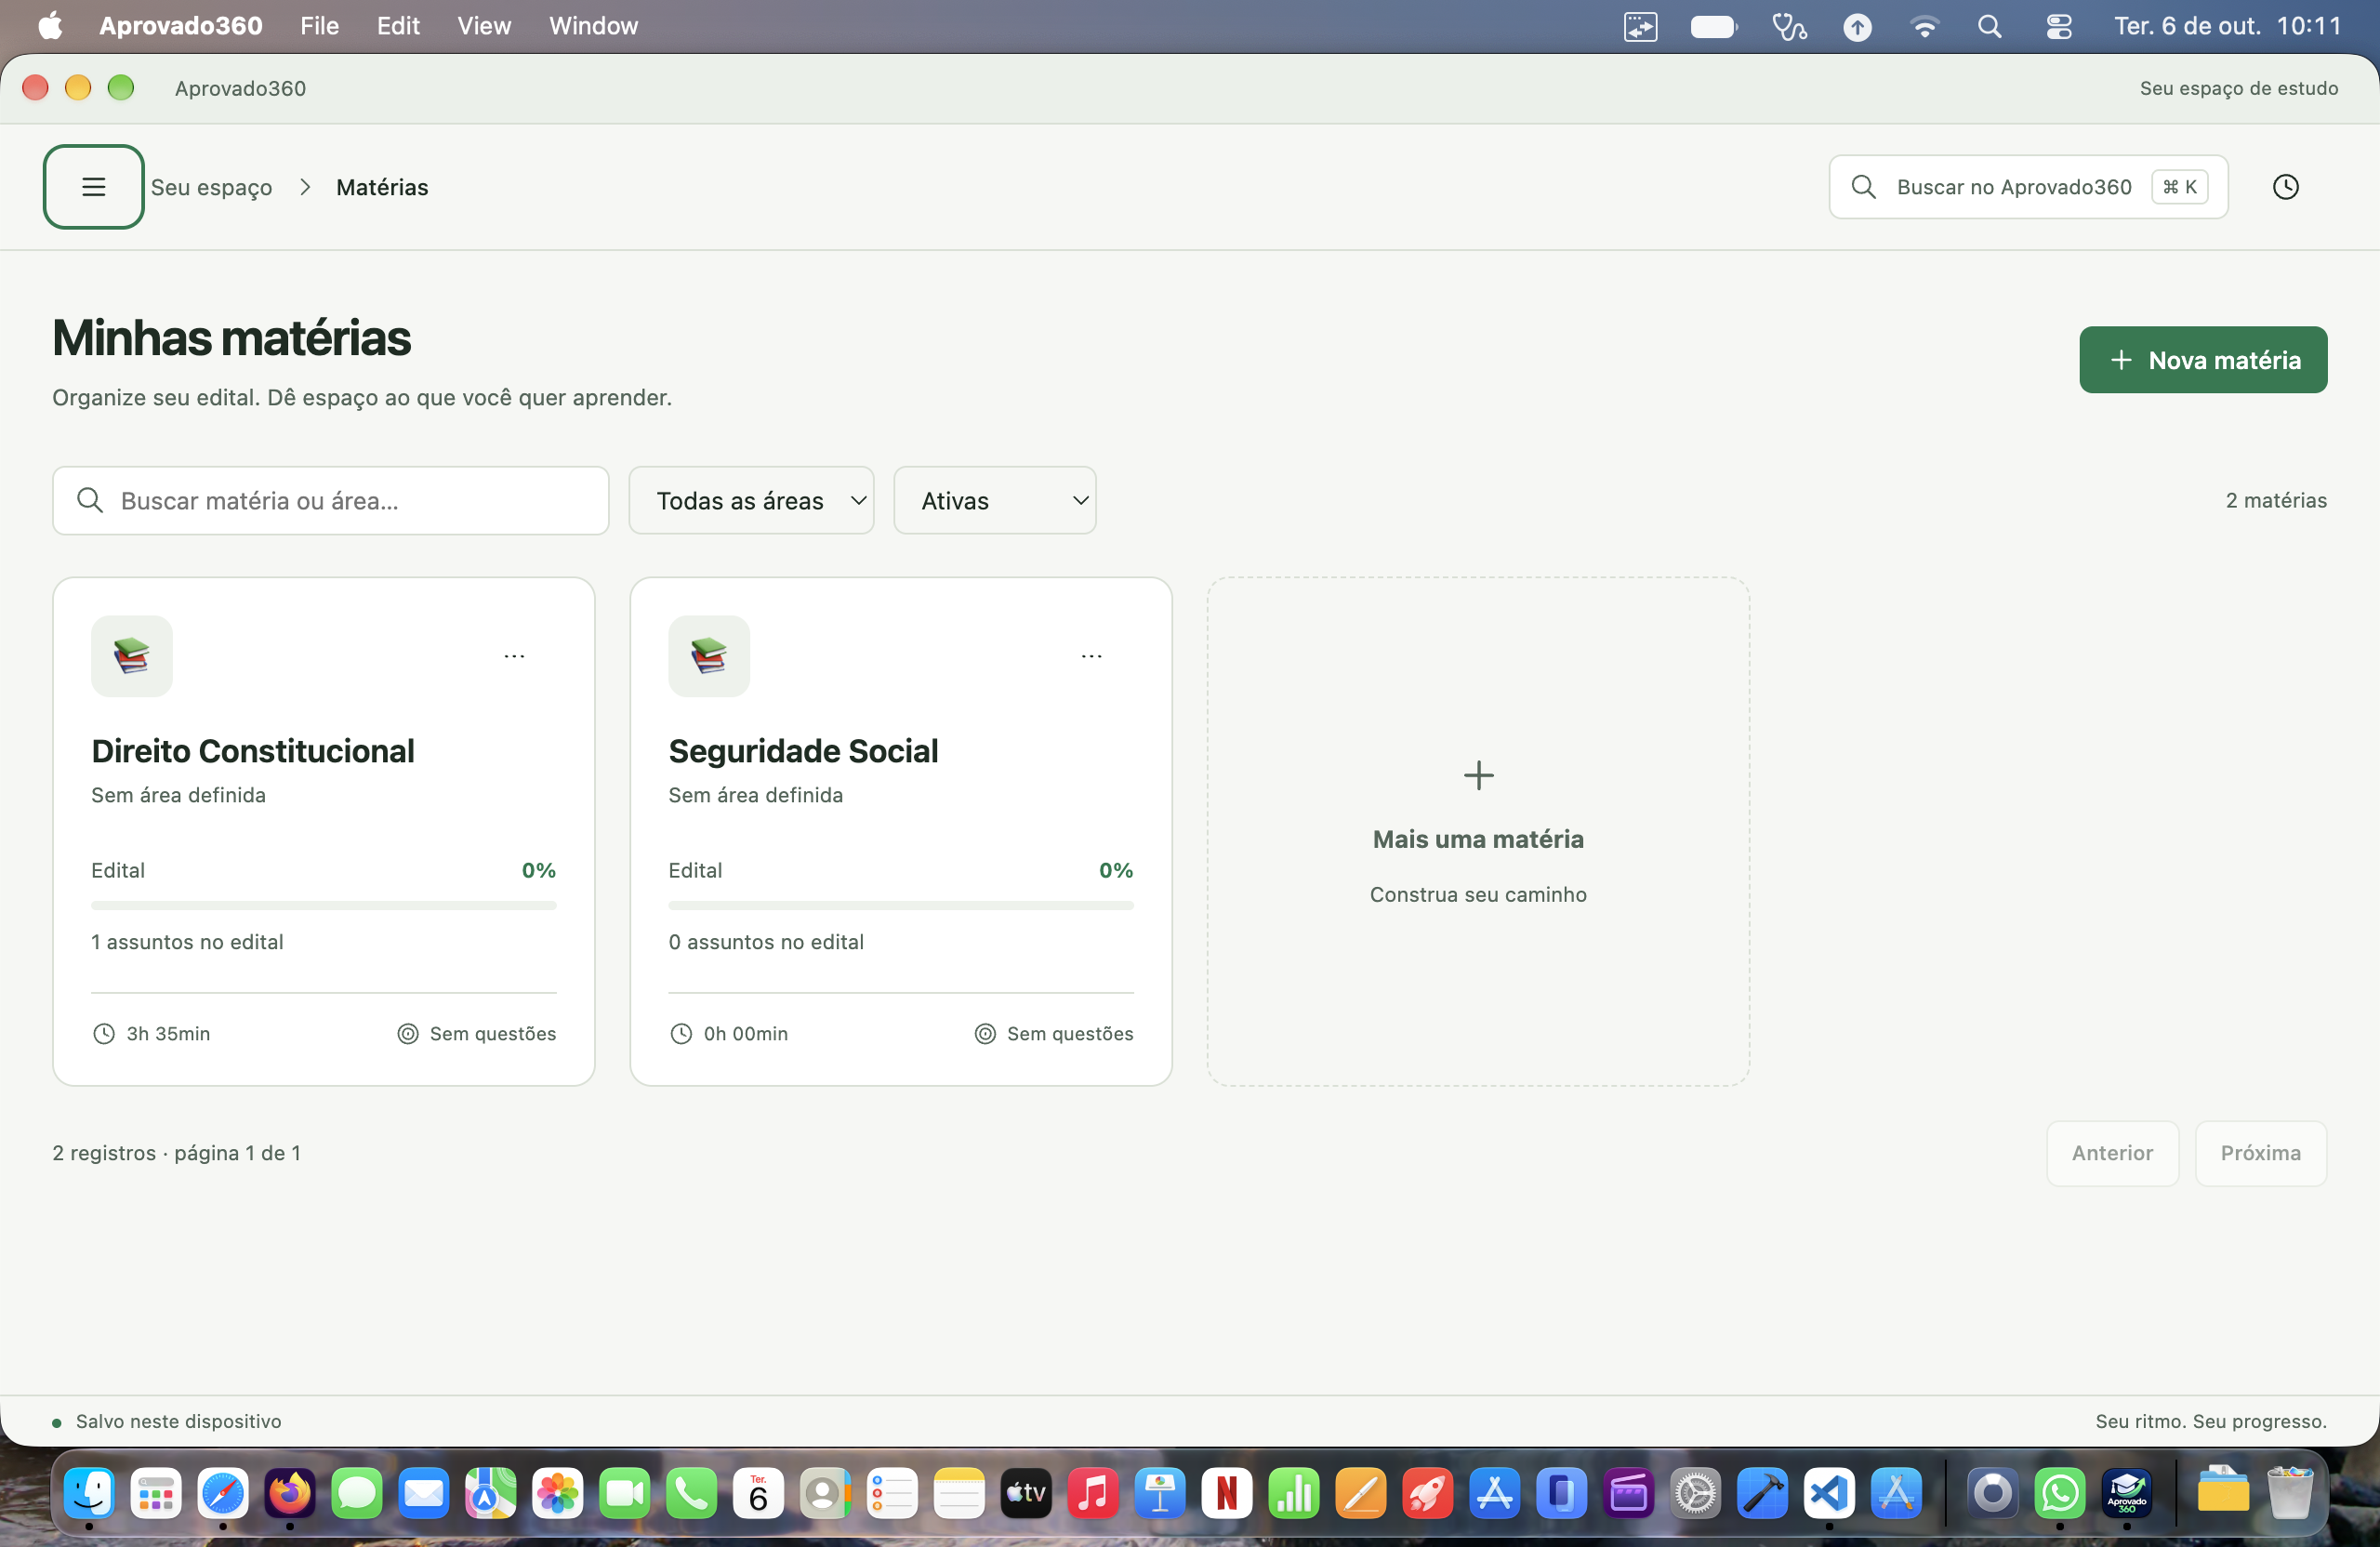Open Control Center in the menu bar
Viewport: 2380px width, 1547px height.
coord(2058,26)
